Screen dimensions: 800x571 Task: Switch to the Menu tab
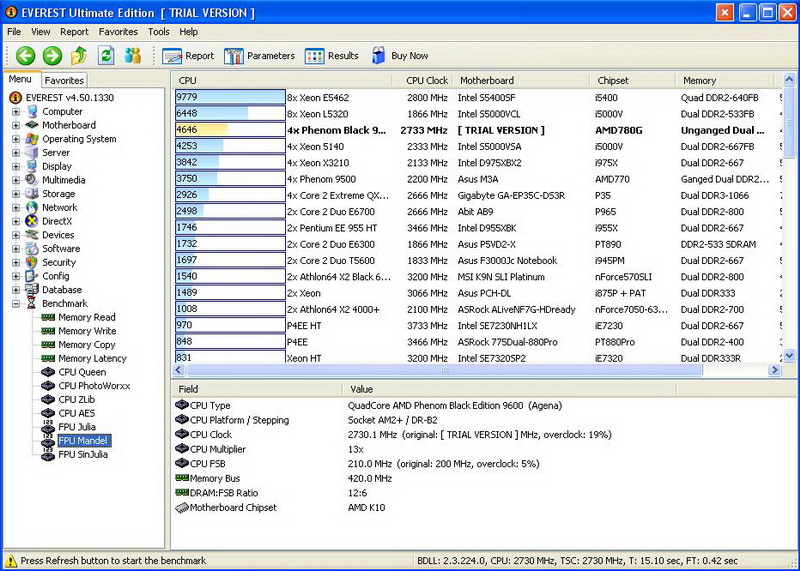(x=20, y=79)
